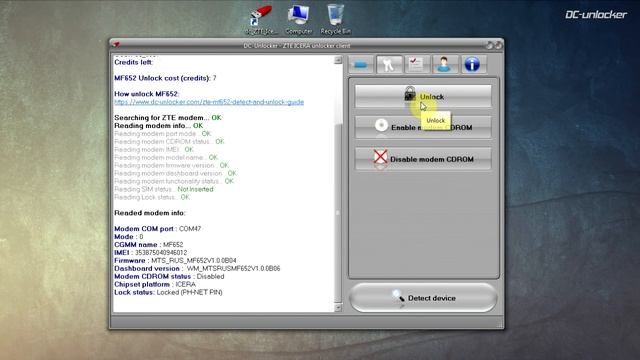Click the 'How unlock MF652:' heading

coord(147,94)
